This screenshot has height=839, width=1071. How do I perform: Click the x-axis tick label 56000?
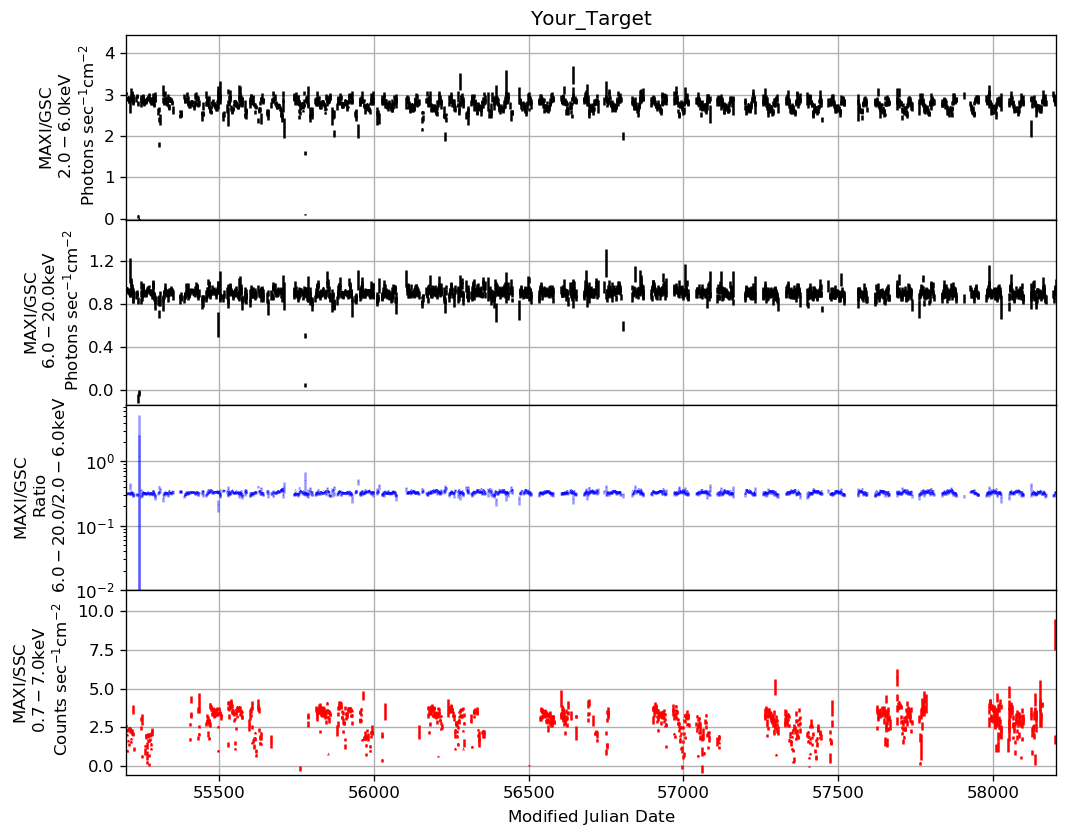(374, 793)
